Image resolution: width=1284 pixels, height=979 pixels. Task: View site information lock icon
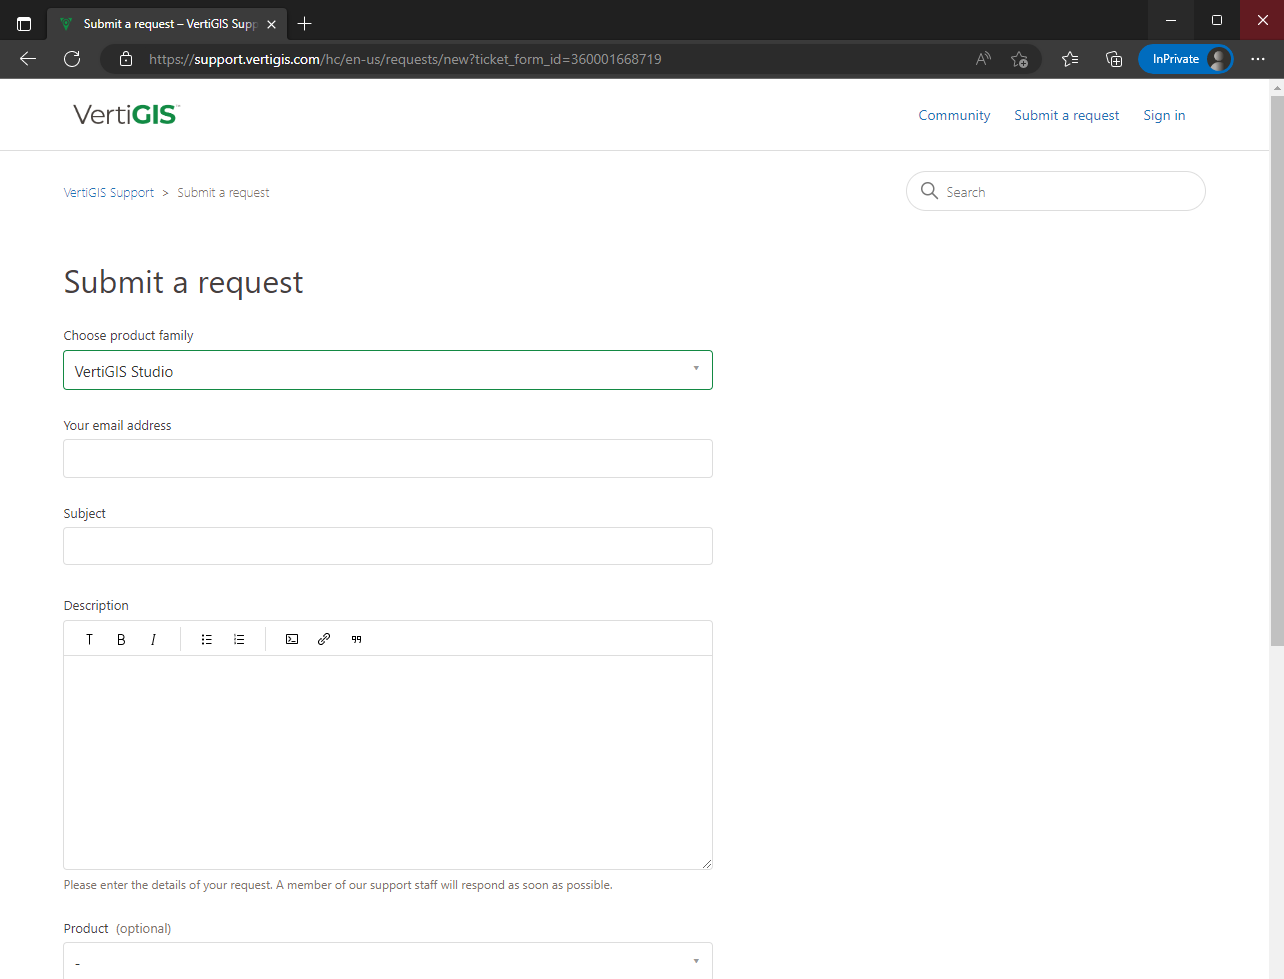pyautogui.click(x=126, y=59)
